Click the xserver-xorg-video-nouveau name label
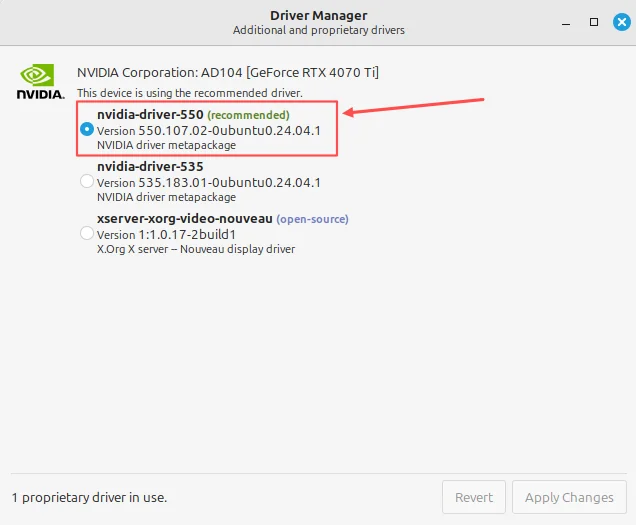This screenshot has height=525, width=636. point(185,219)
